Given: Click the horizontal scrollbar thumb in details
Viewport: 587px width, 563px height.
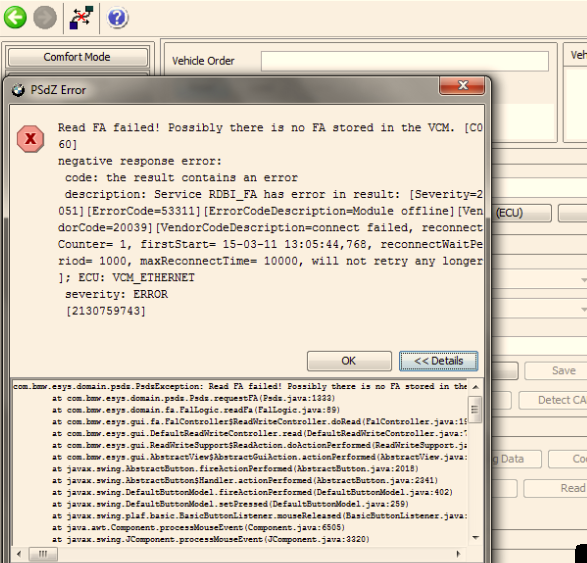Looking at the screenshot, I should [x=43, y=554].
